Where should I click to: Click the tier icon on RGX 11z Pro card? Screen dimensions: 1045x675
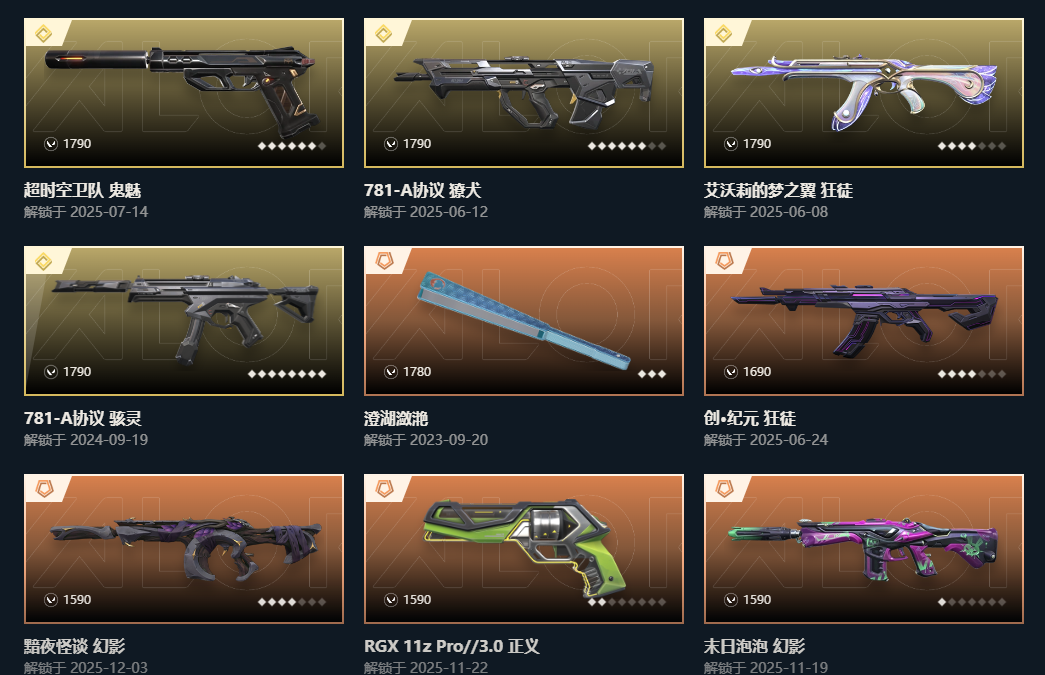pyautogui.click(x=385, y=489)
